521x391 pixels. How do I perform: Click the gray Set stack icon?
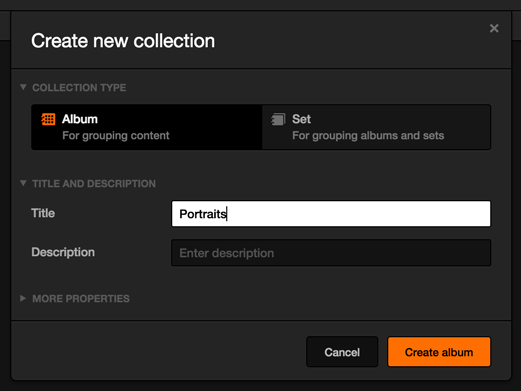click(278, 119)
